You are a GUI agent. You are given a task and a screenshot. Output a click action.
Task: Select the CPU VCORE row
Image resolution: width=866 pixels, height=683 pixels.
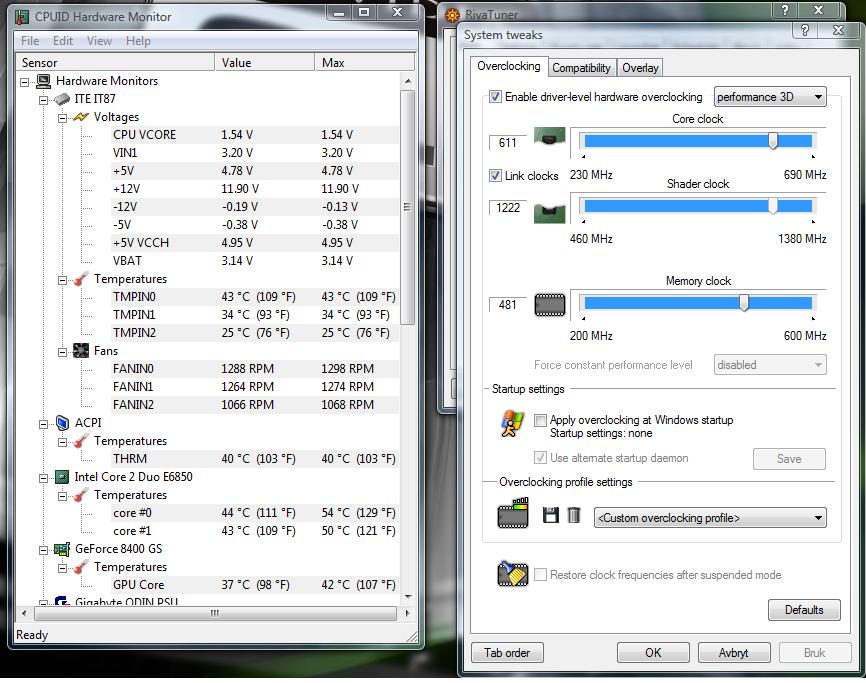pos(255,135)
